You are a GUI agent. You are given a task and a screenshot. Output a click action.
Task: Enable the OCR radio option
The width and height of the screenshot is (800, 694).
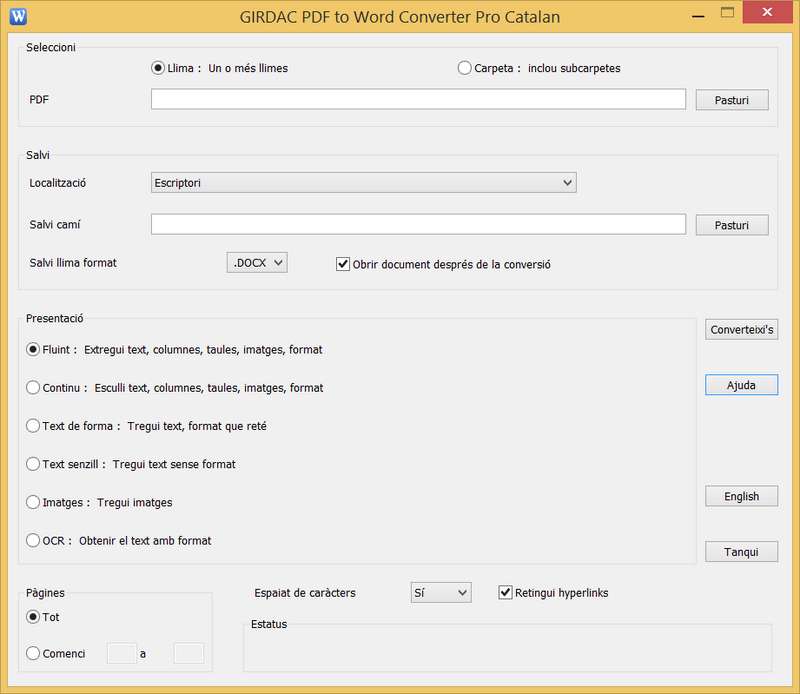point(34,540)
